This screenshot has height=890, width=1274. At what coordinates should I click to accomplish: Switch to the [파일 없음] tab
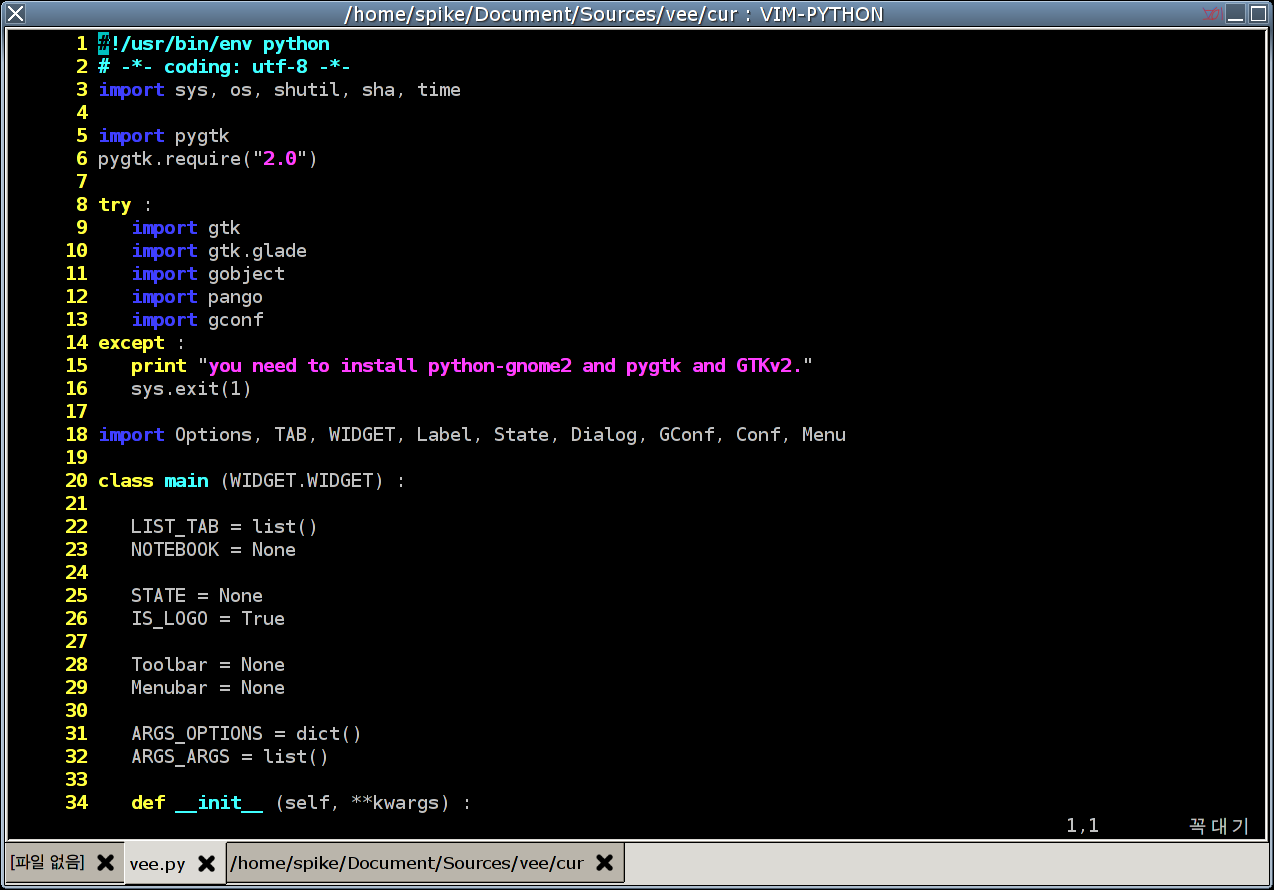coord(47,863)
